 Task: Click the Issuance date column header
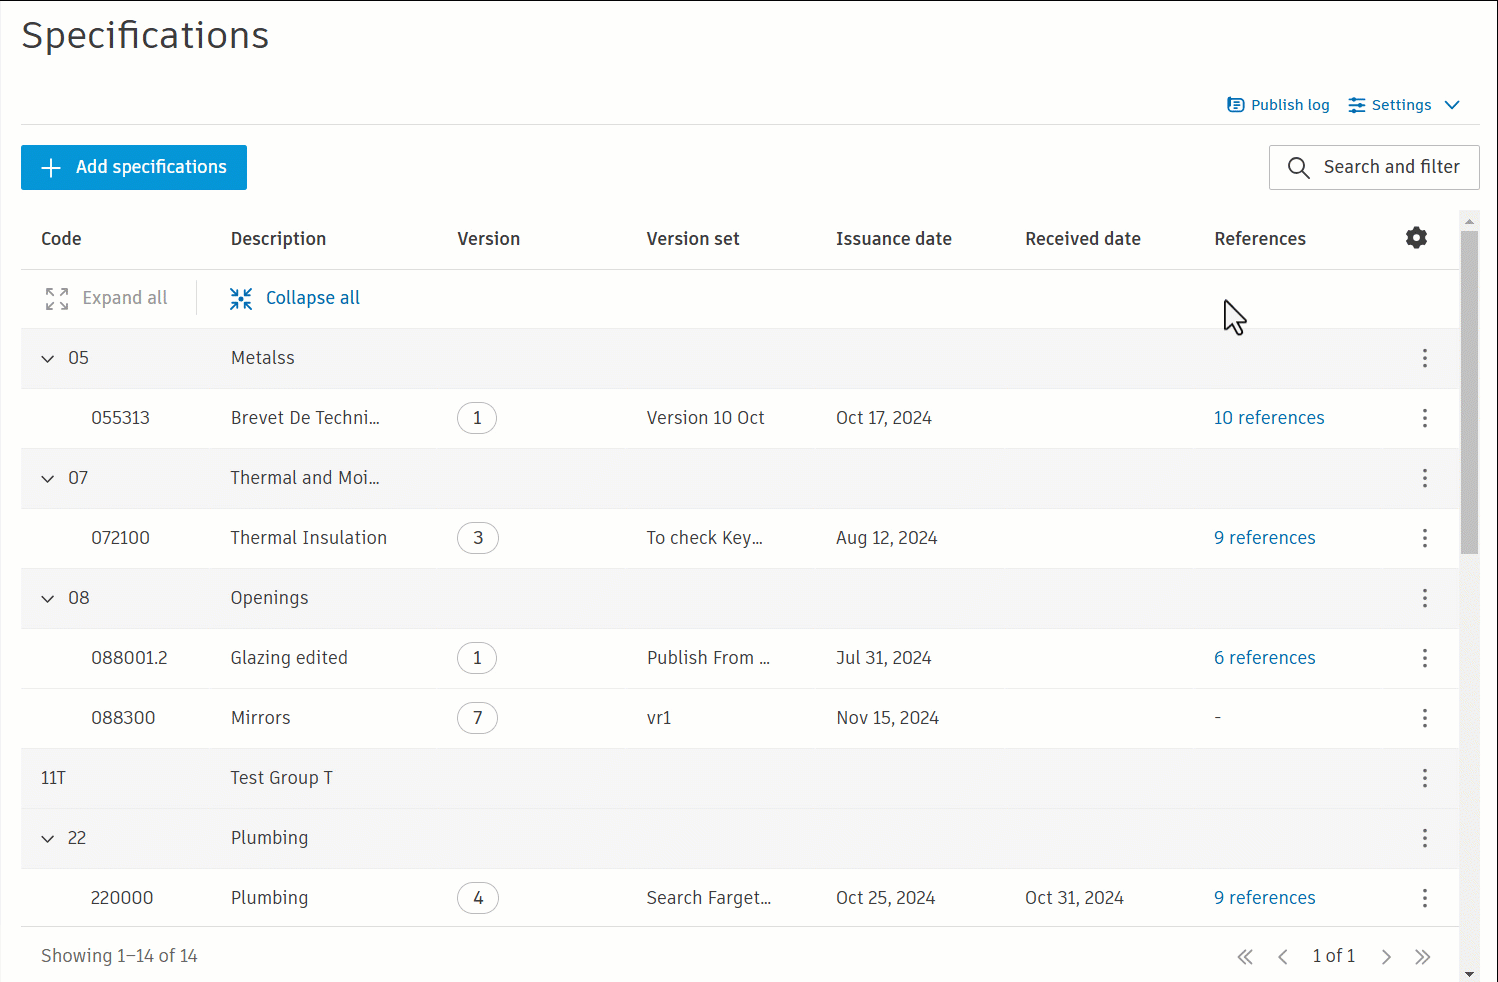pyautogui.click(x=893, y=239)
